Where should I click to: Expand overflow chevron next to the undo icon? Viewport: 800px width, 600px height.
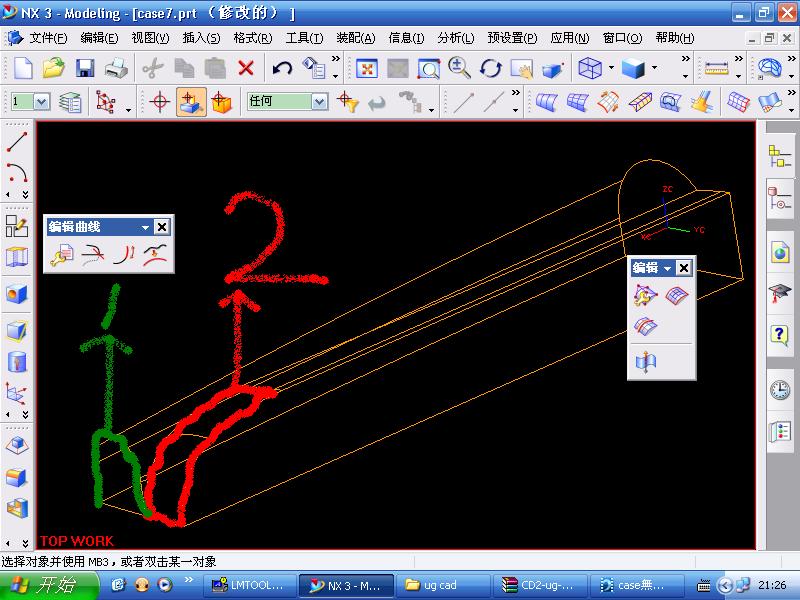point(336,59)
